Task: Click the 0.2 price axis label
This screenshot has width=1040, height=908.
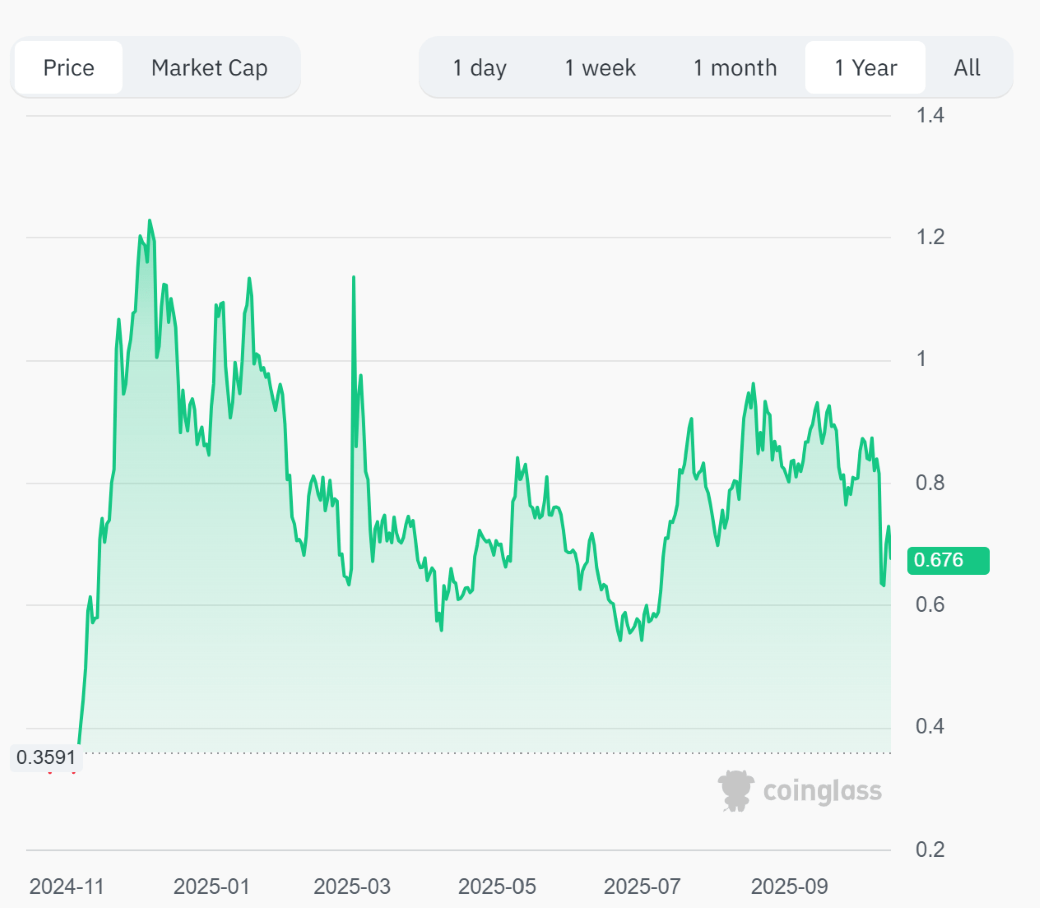Action: click(x=930, y=850)
